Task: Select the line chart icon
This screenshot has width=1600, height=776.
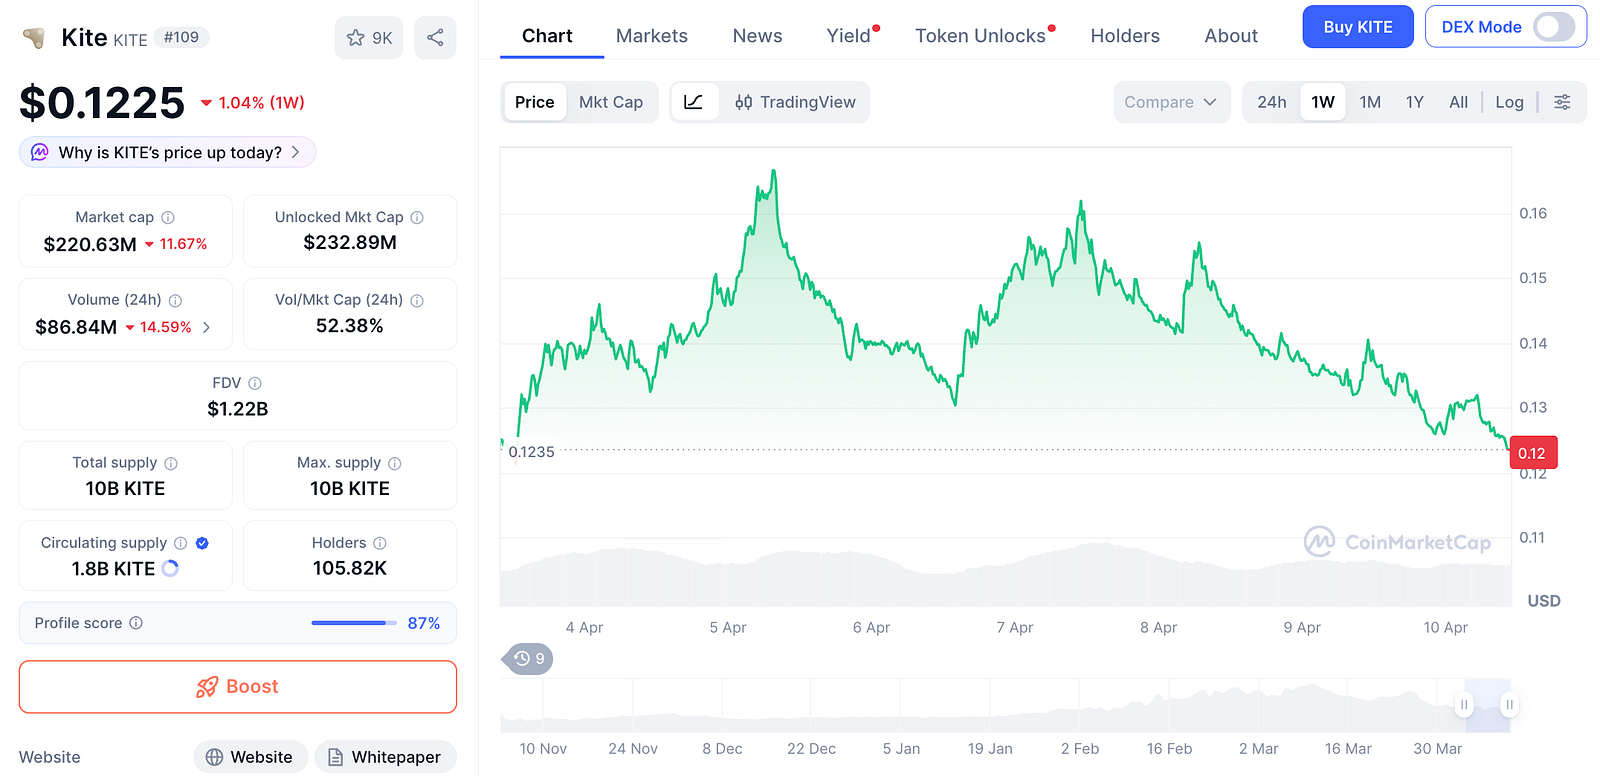Action: [x=694, y=102]
